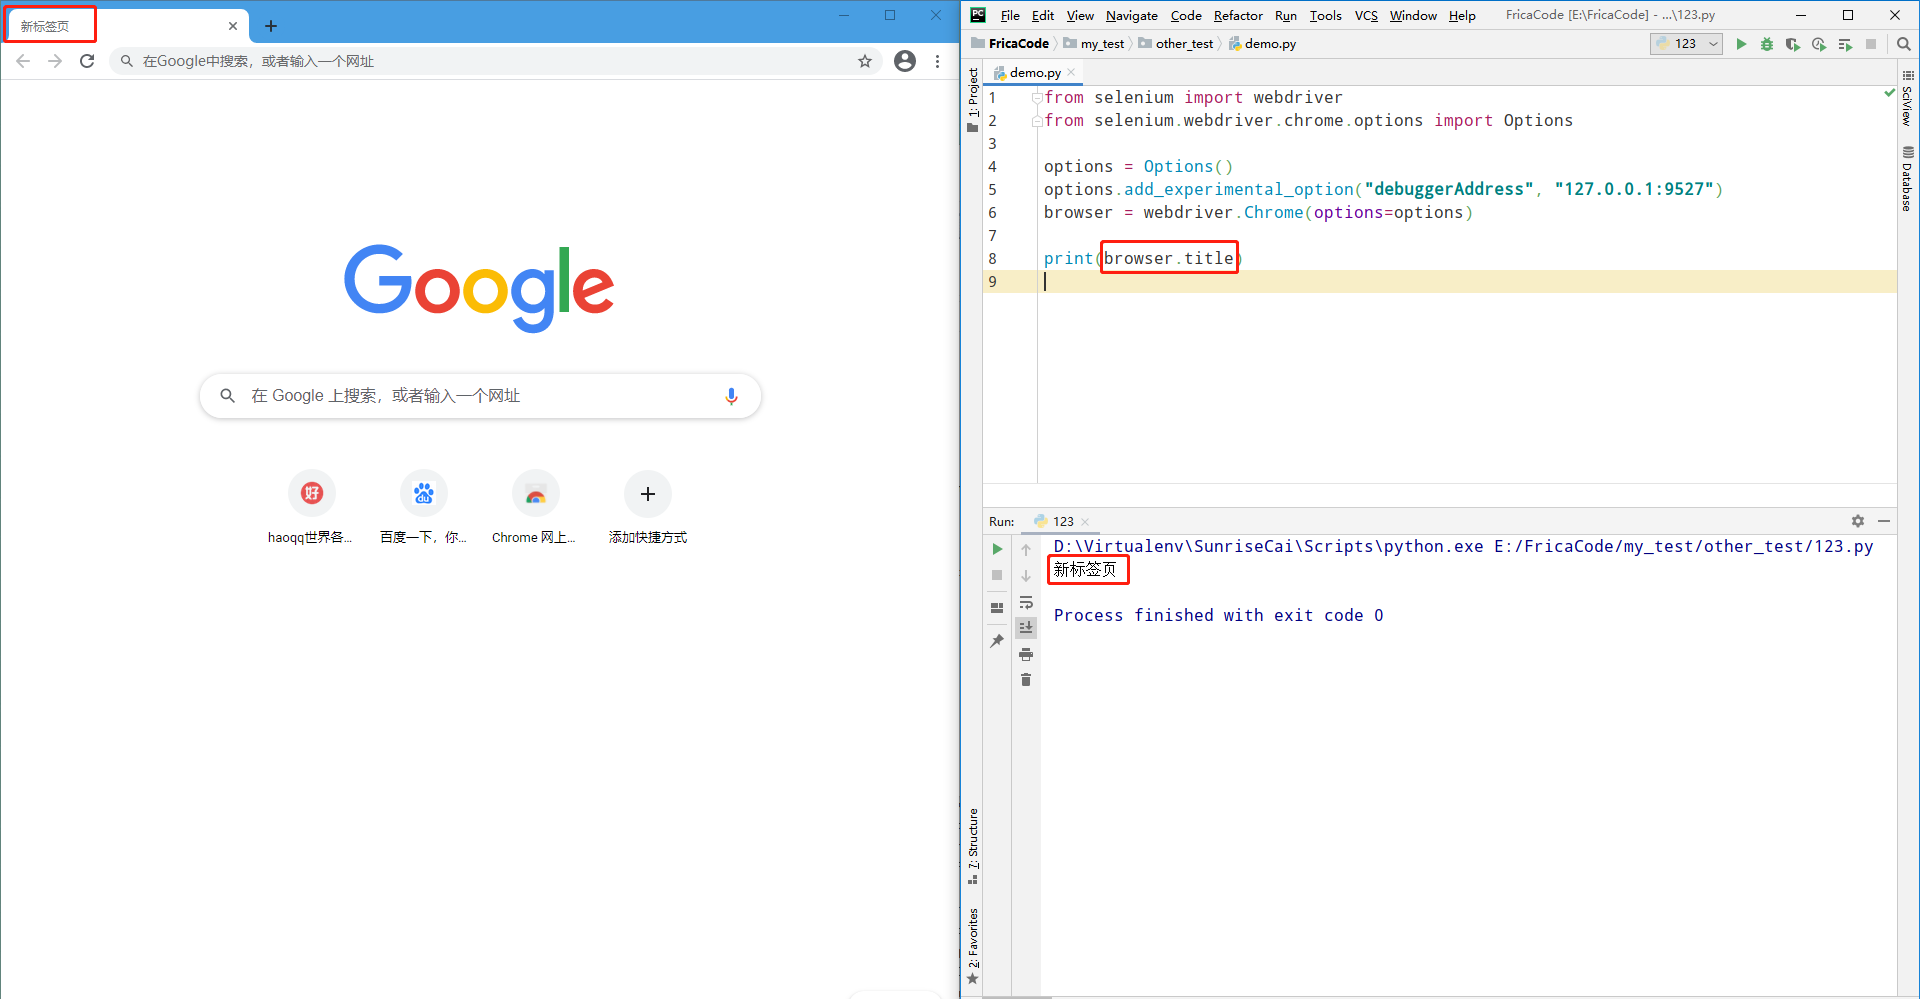Open the VCS menu
The image size is (1920, 999).
(x=1366, y=15)
